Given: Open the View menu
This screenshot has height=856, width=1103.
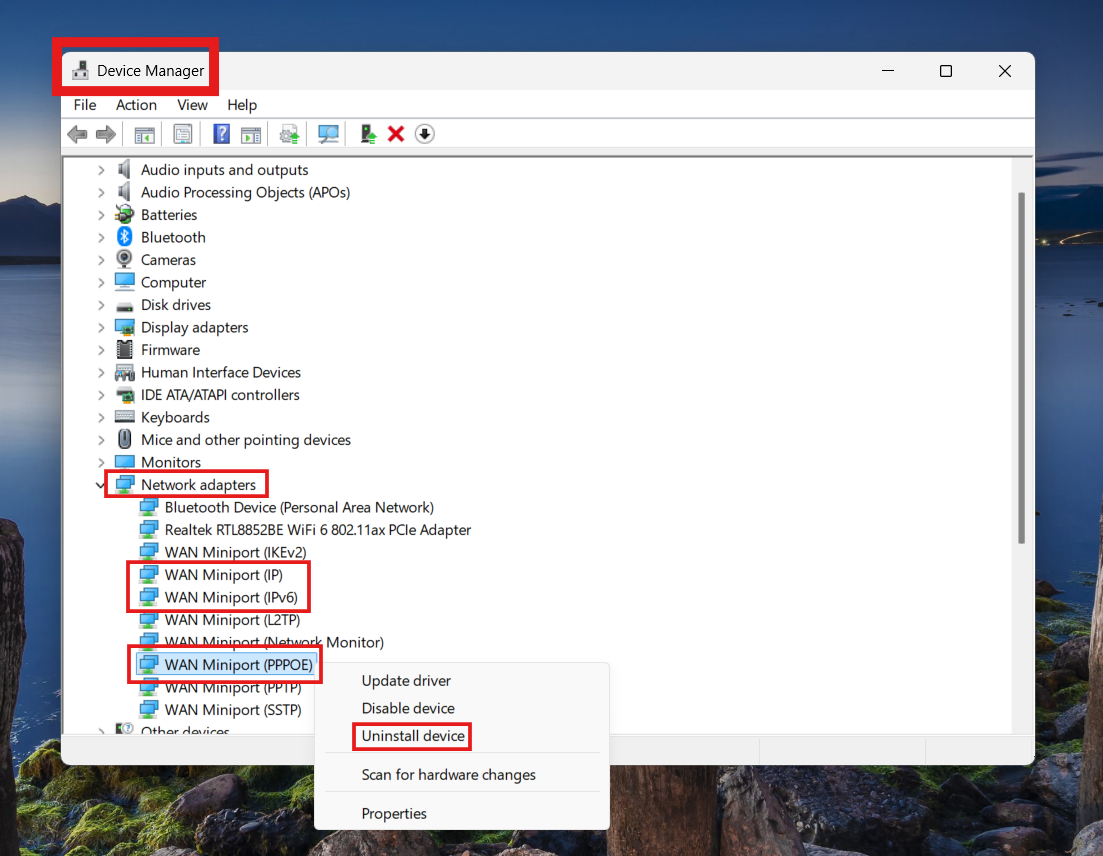Looking at the screenshot, I should click(192, 105).
